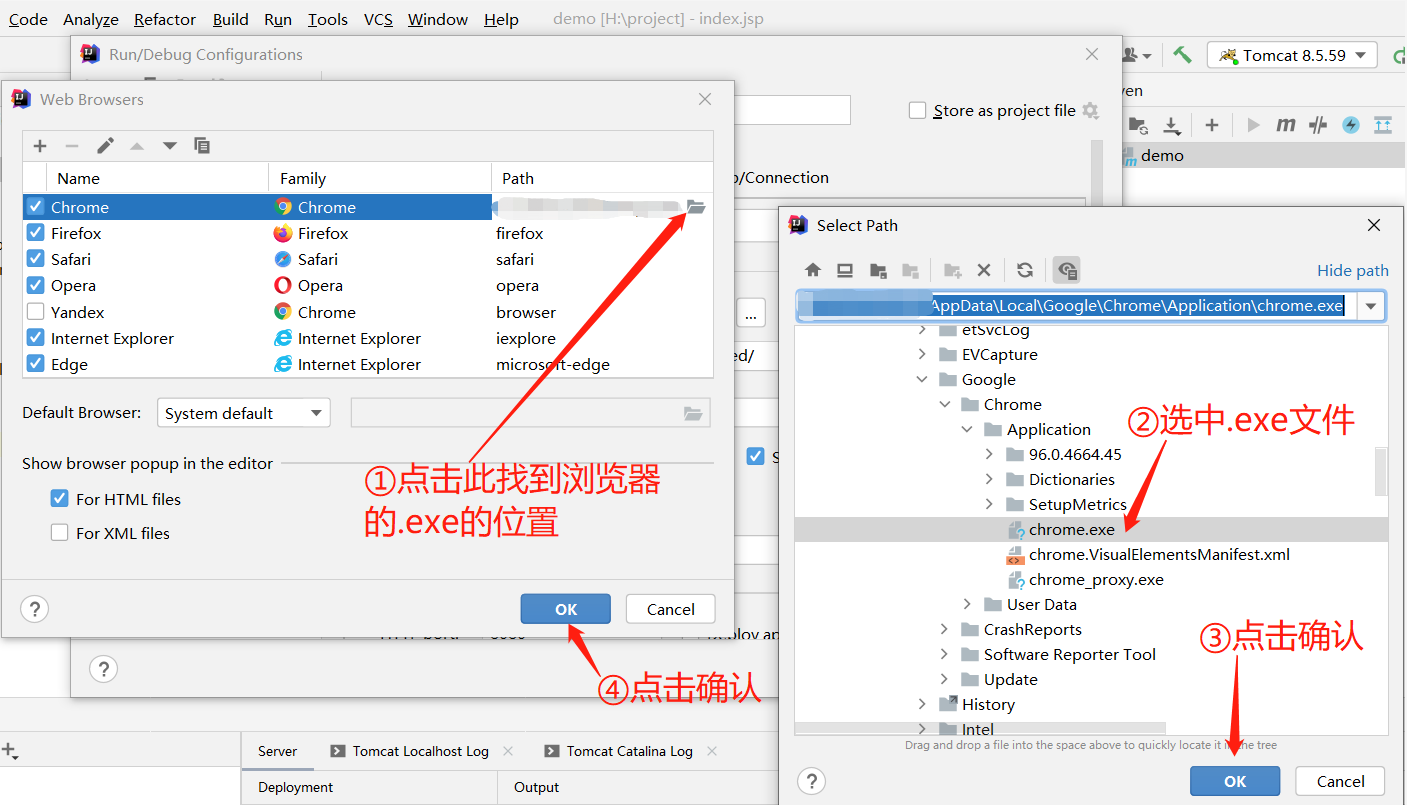Click the path text field in Select Path
Image resolution: width=1407 pixels, height=805 pixels.
coord(1077,306)
